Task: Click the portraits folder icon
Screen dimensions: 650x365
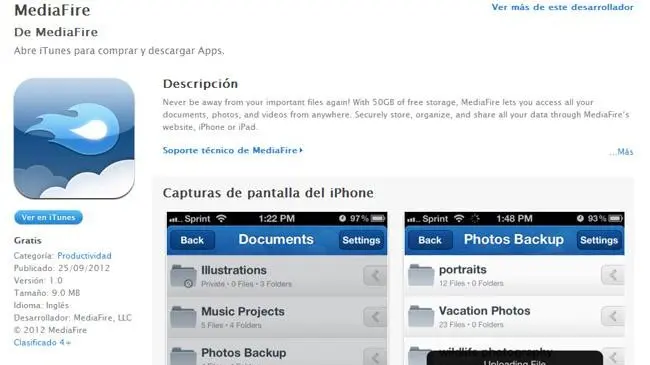Action: [421, 275]
